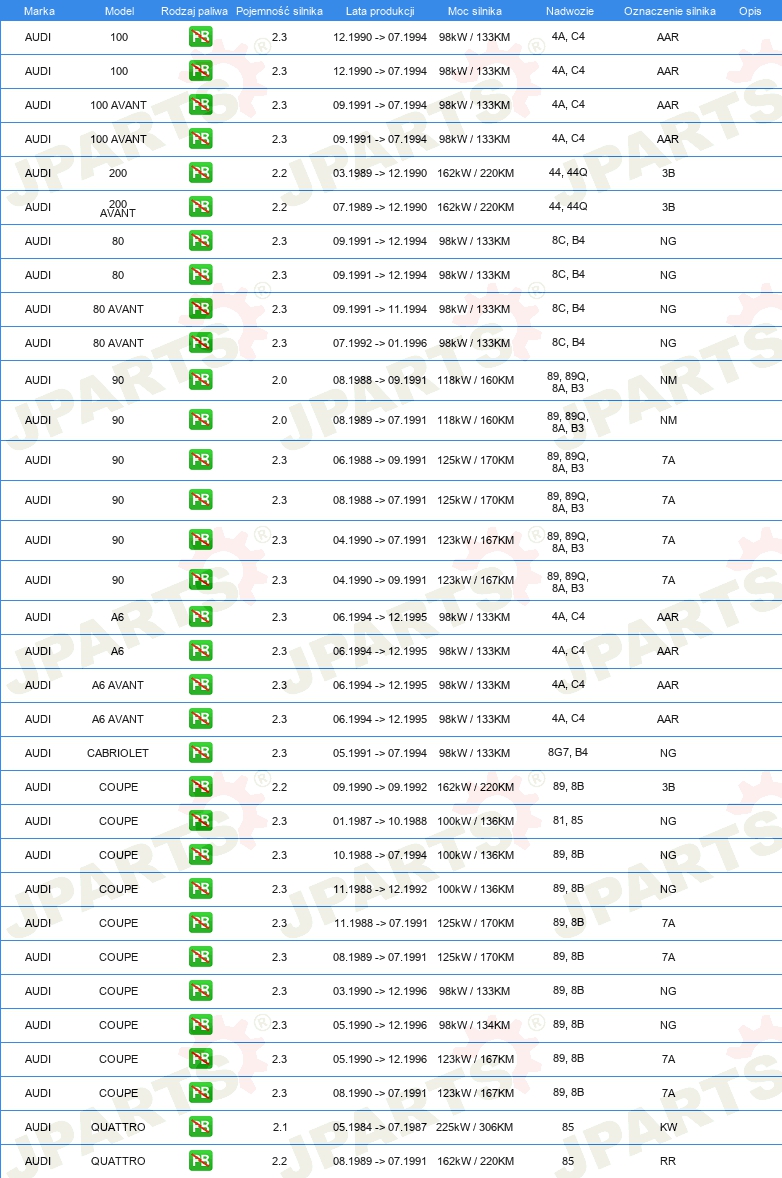
Task: Click the fuel icon for COUPE 08.1989 -> 07.1991
Action: coord(201,957)
